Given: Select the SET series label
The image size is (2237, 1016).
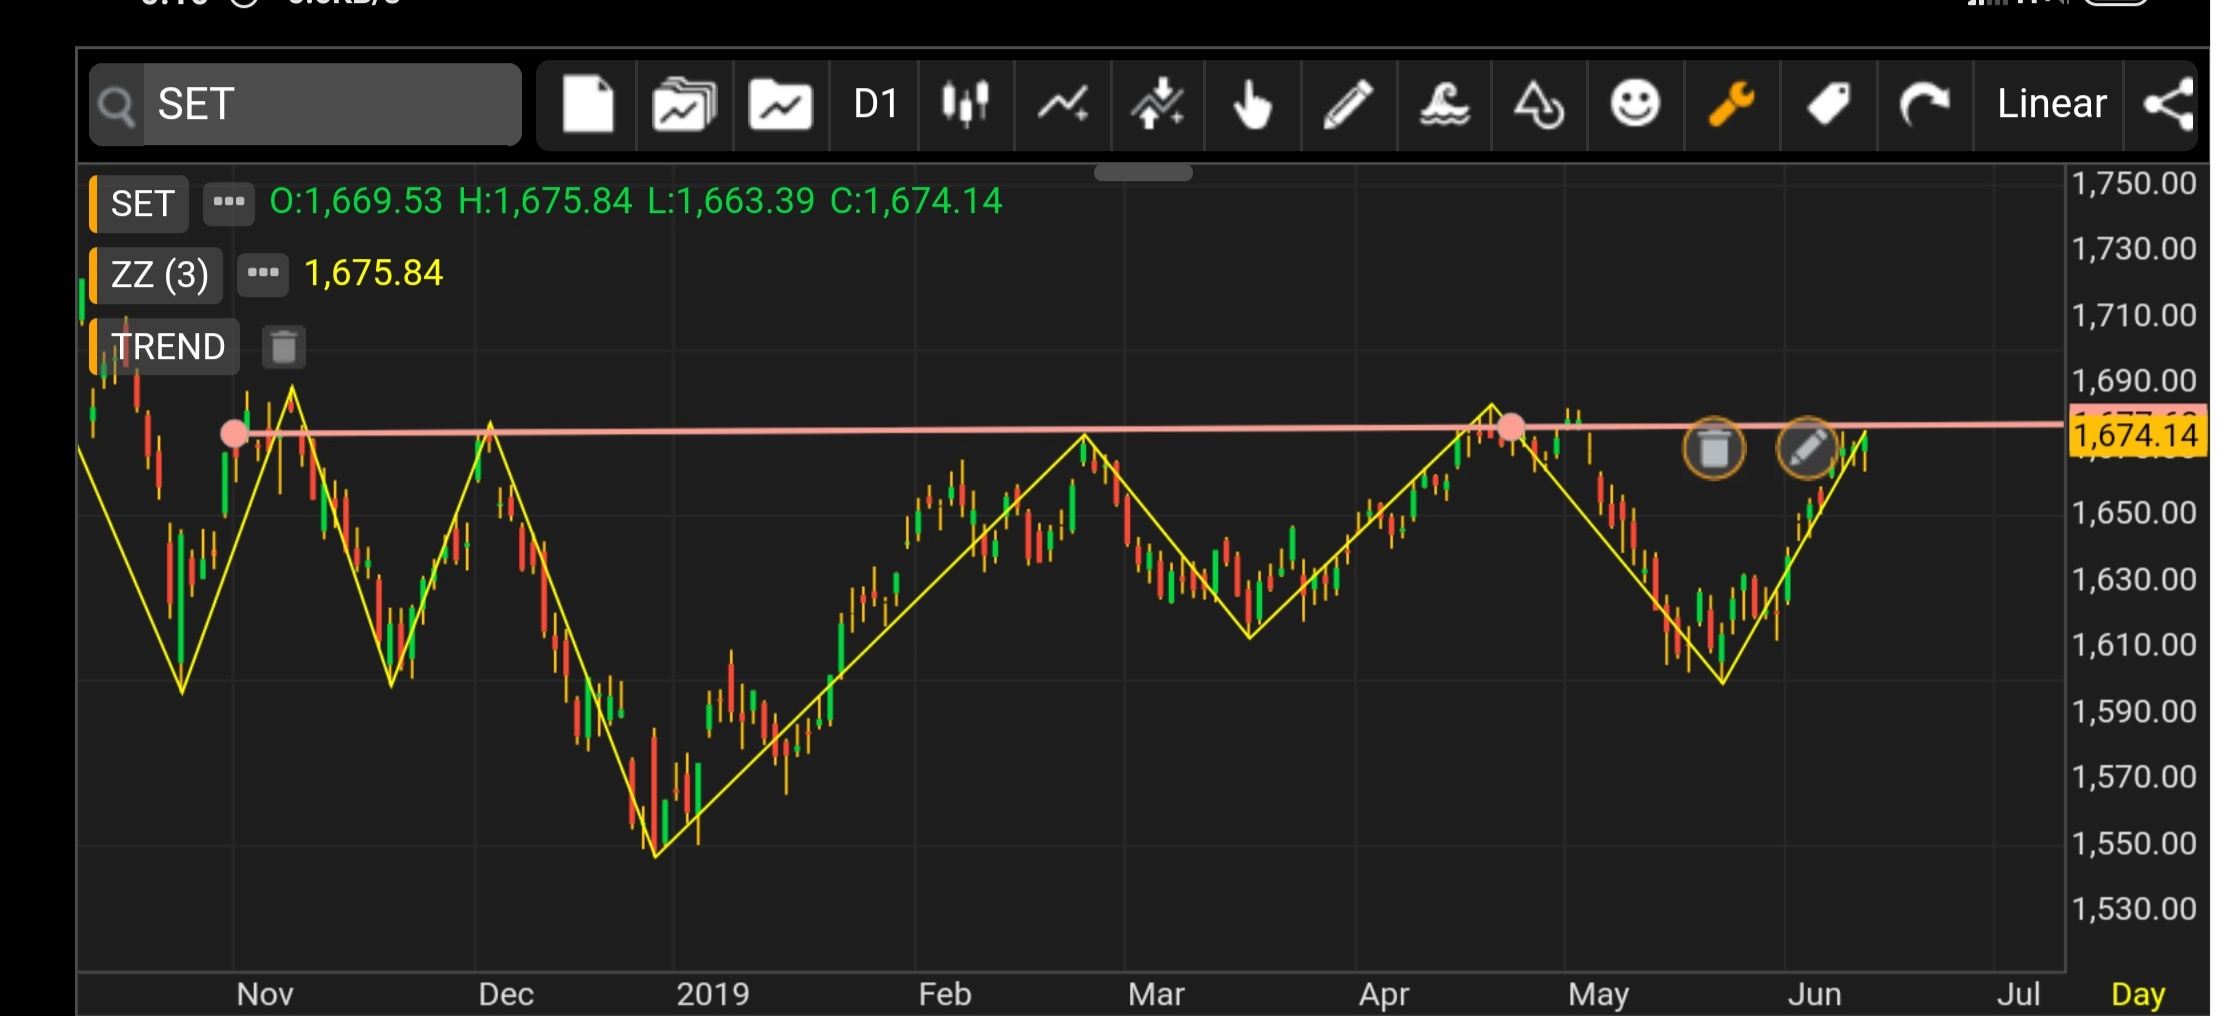Looking at the screenshot, I should pos(142,204).
